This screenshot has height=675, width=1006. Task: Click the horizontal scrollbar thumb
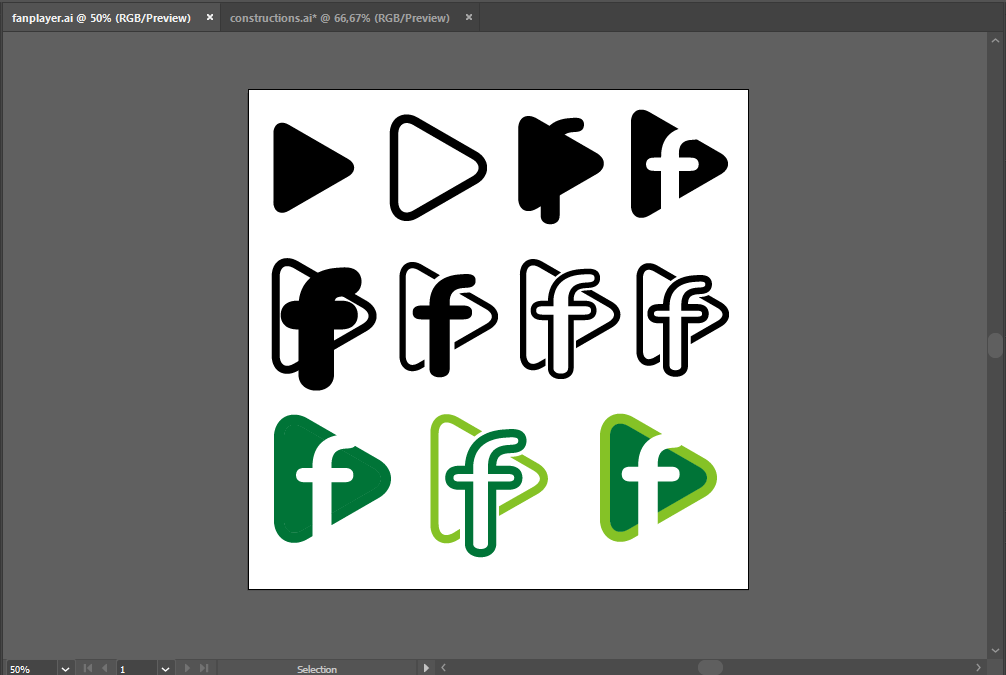(710, 668)
